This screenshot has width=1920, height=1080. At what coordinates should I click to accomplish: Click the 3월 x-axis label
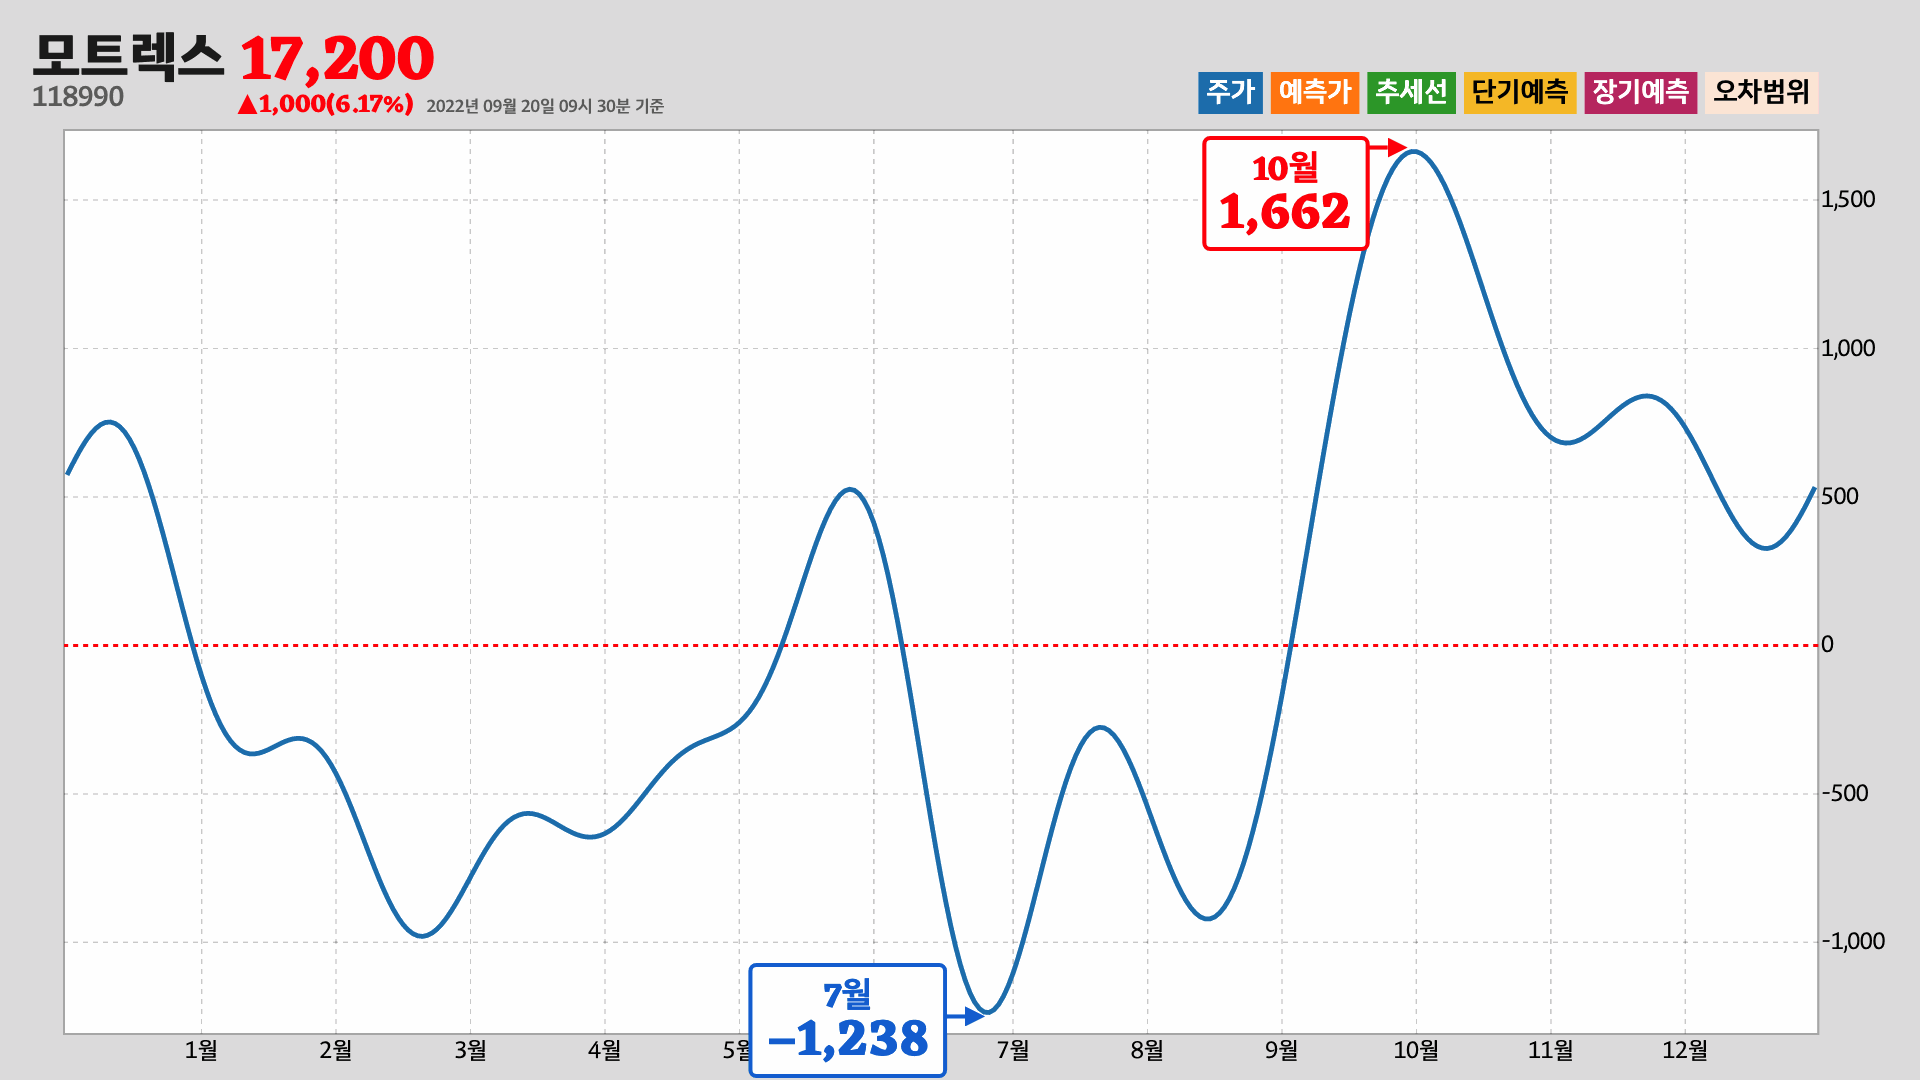coord(470,1050)
